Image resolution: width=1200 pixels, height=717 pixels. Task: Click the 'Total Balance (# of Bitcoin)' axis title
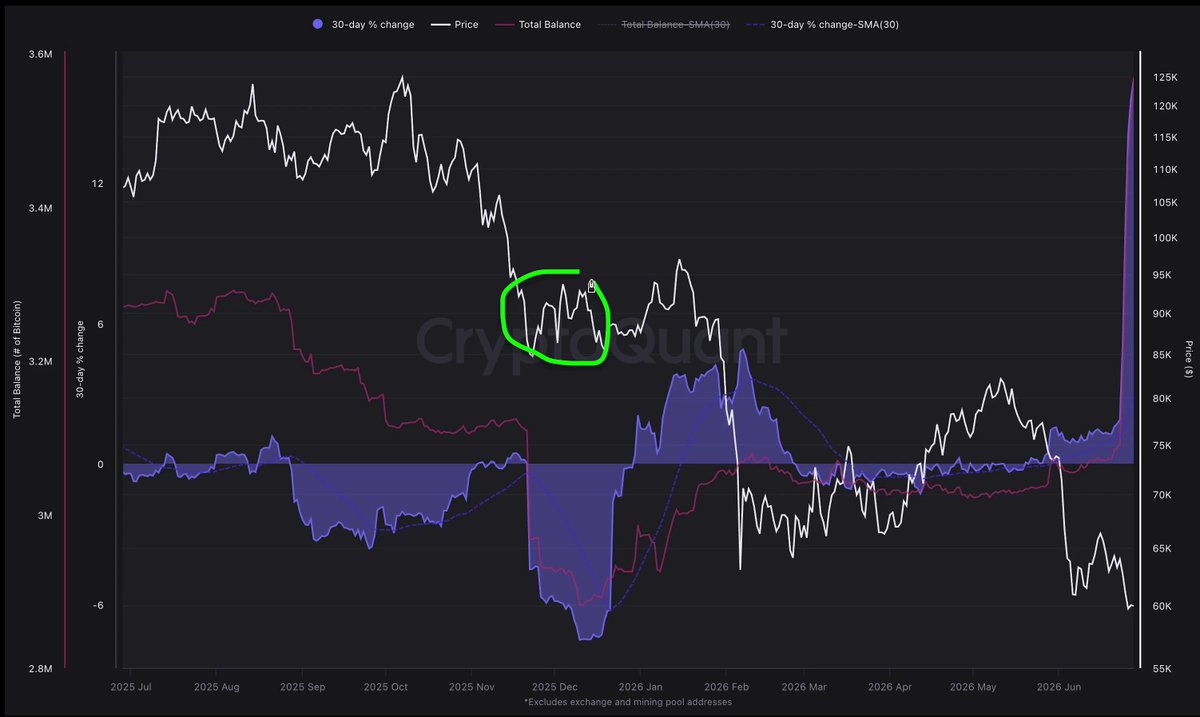pos(17,359)
